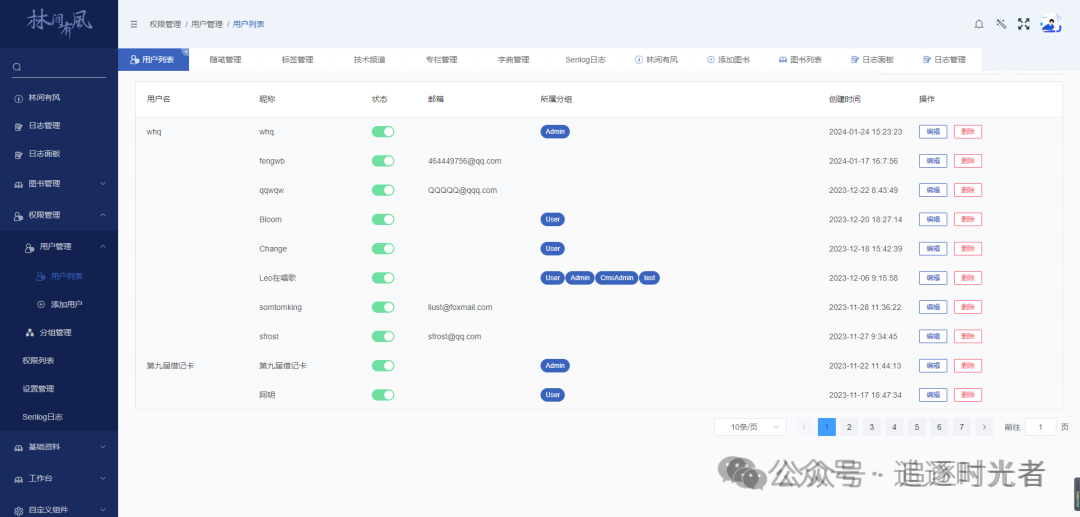1080x517 pixels.
Task: Click 删除 button for Leo在唱歌
Action: click(x=968, y=278)
